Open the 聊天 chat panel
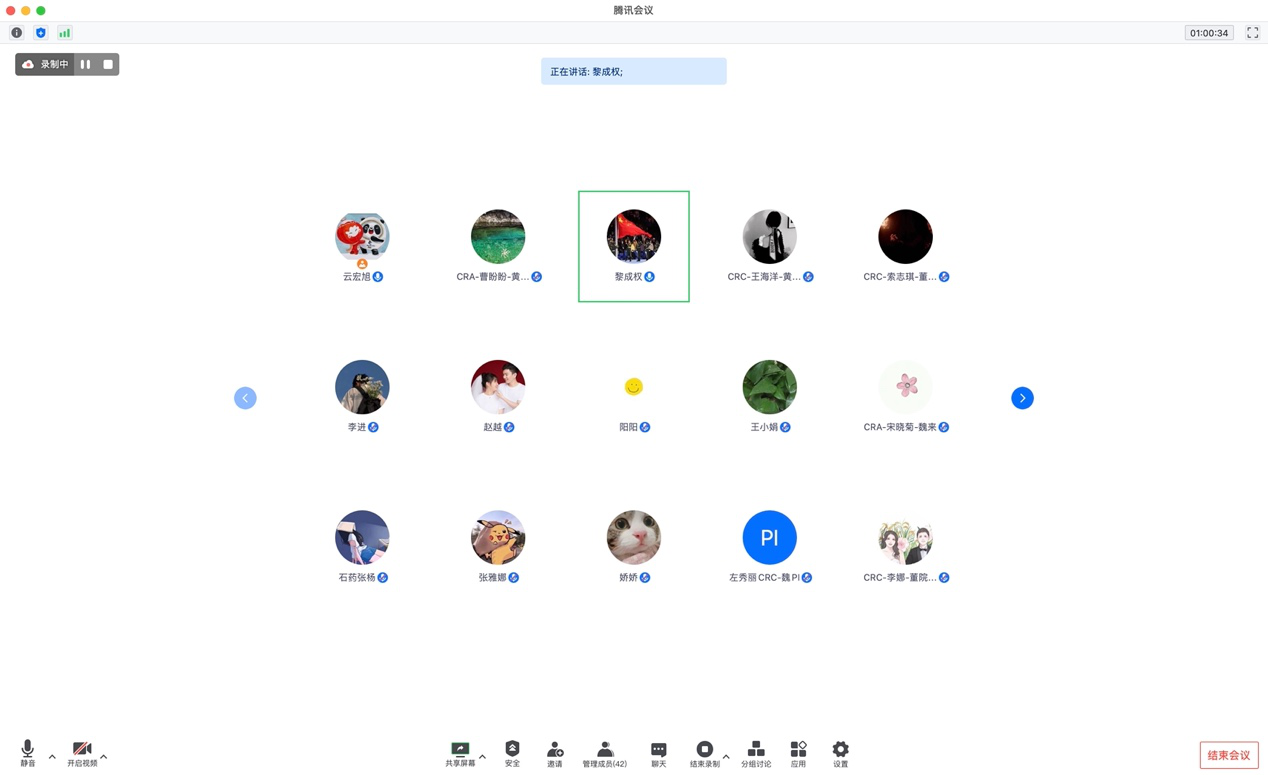Screen dimensions: 1268x775 click(658, 753)
